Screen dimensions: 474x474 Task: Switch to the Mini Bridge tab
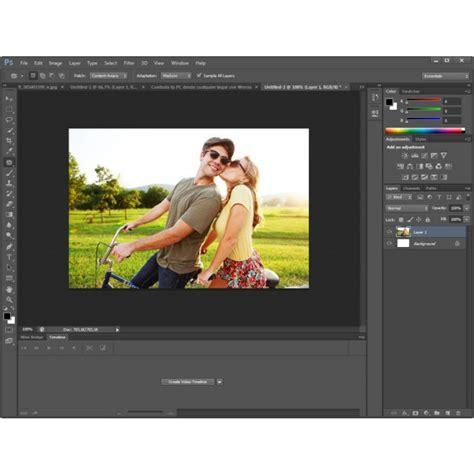coord(32,337)
